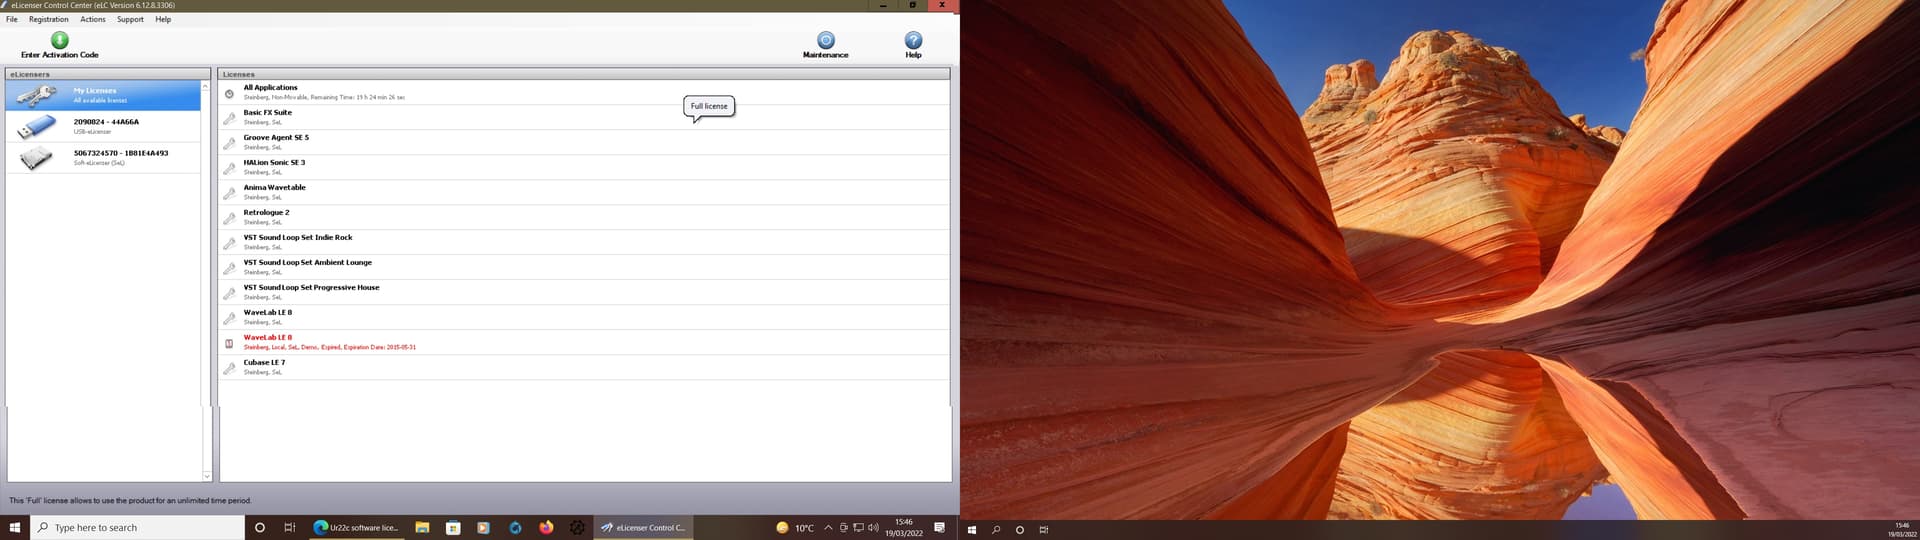Click key icon for the non-expired WaveLab LE 8

229,318
